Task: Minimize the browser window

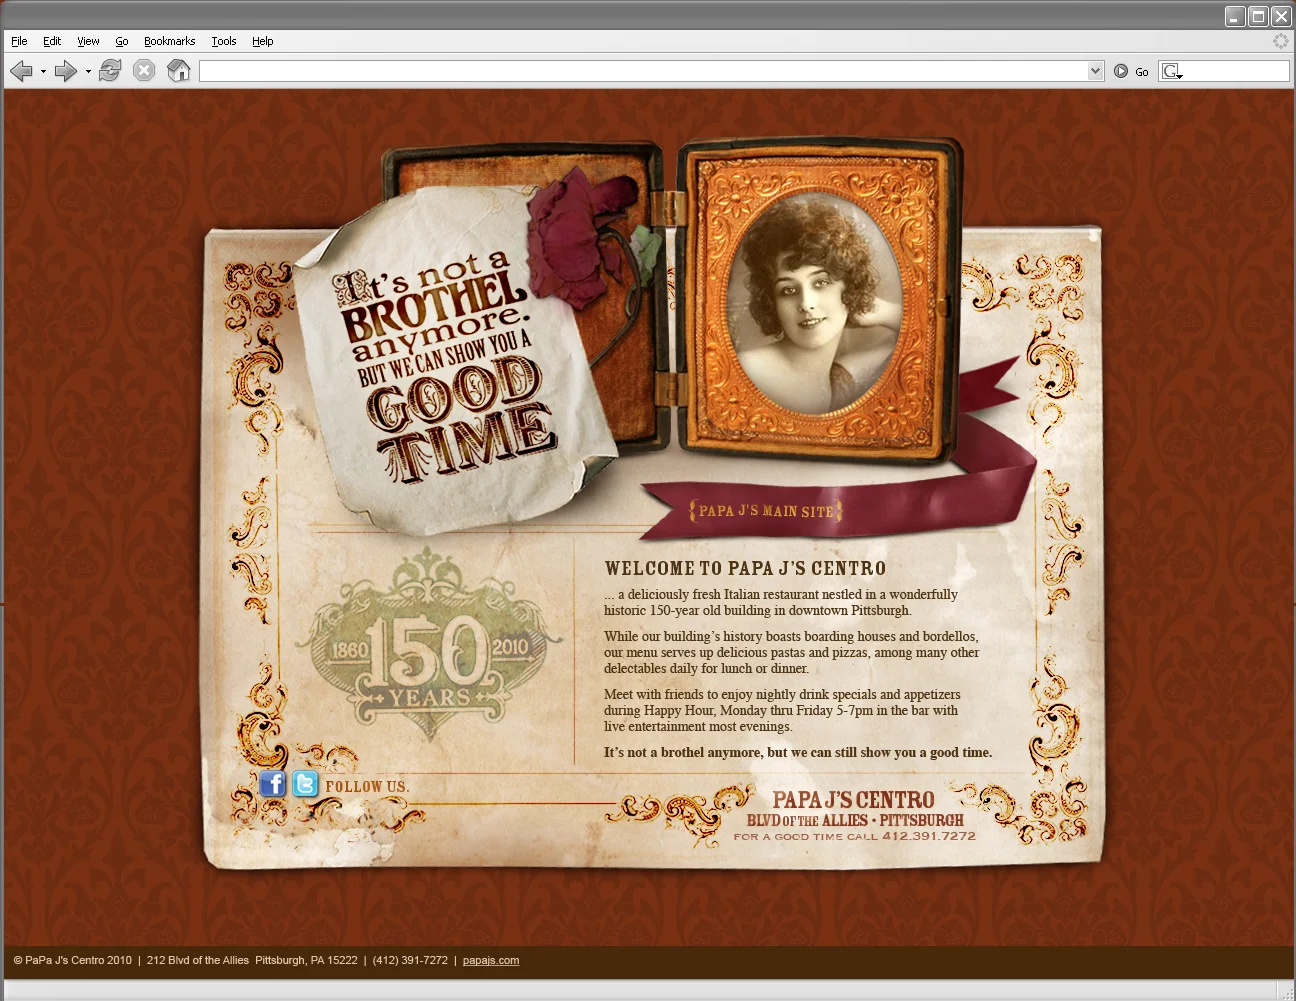Action: coord(1236,16)
